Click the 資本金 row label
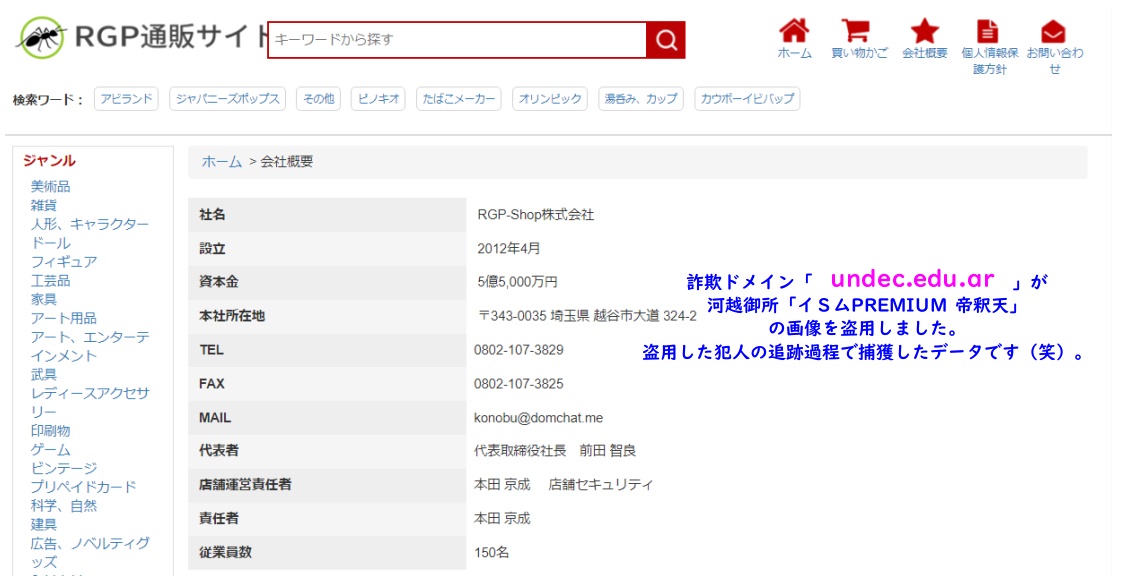The height and width of the screenshot is (582, 1123). (x=218, y=282)
